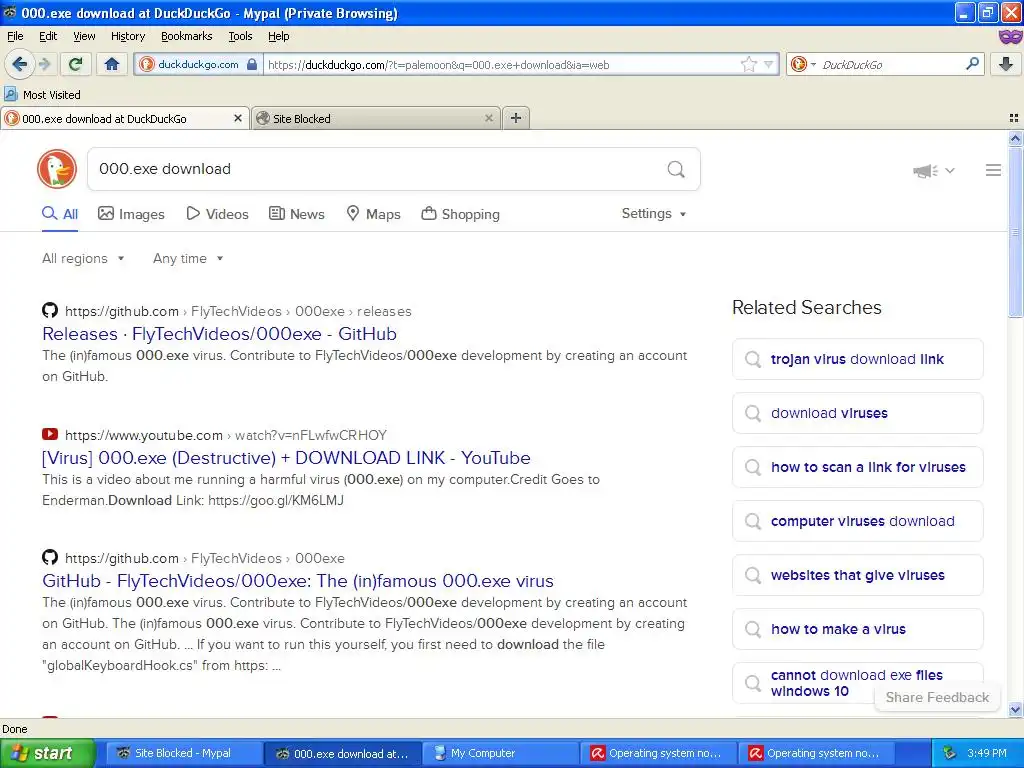1024x768 pixels.
Task: Click the GitHub favicon of the releases result
Action: [x=50, y=310]
